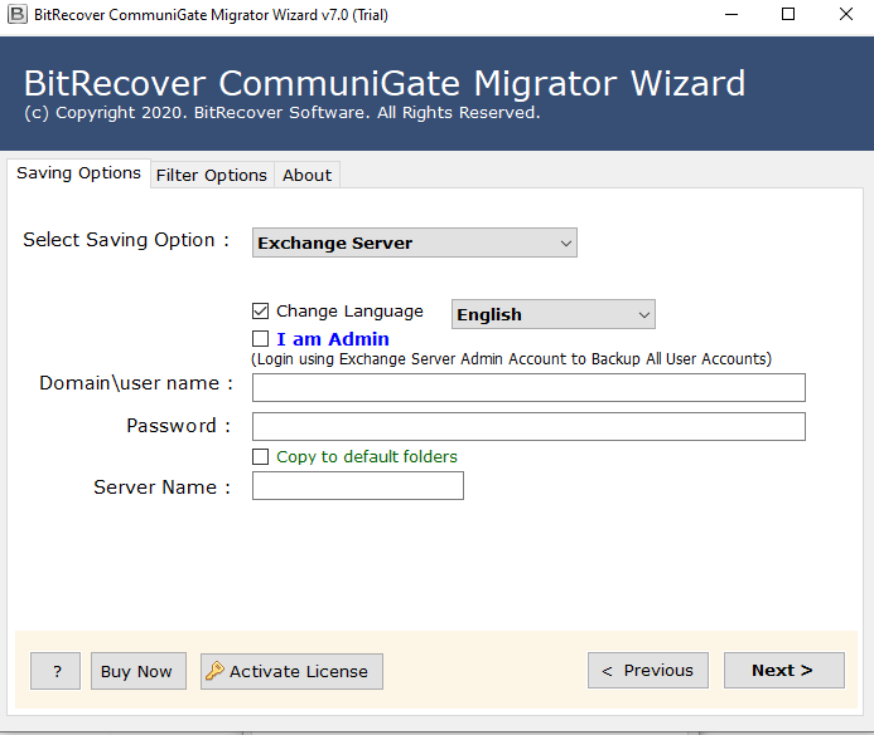
Task: Switch to the Filter Options tab
Action: click(211, 175)
